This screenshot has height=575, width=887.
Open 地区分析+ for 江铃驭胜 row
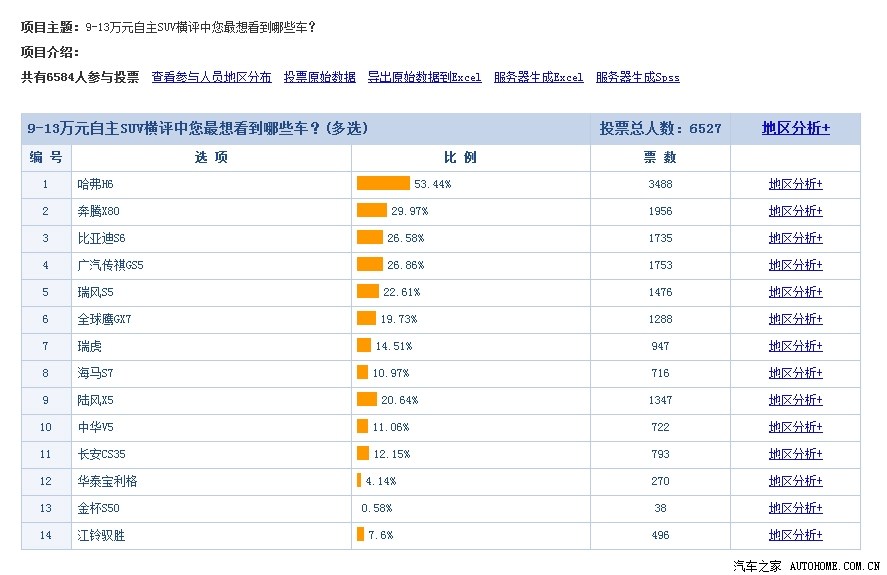[x=795, y=535]
